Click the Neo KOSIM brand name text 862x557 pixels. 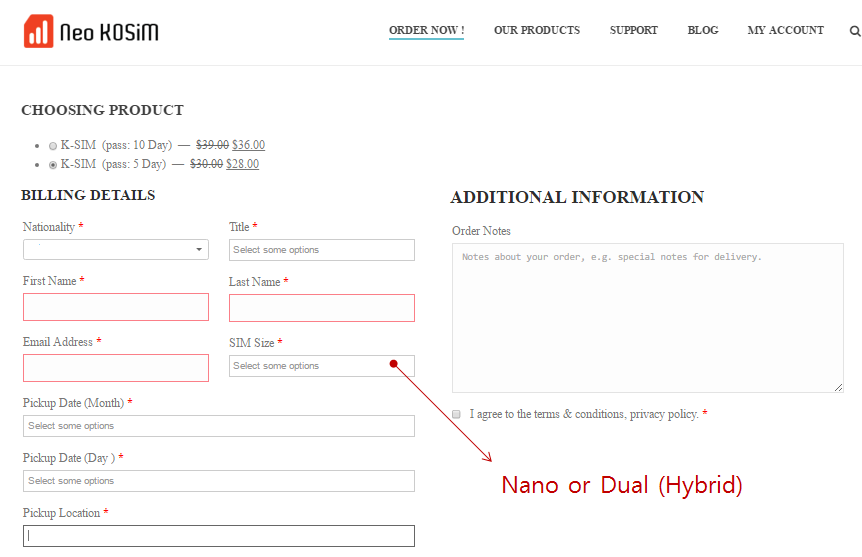[x=109, y=32]
